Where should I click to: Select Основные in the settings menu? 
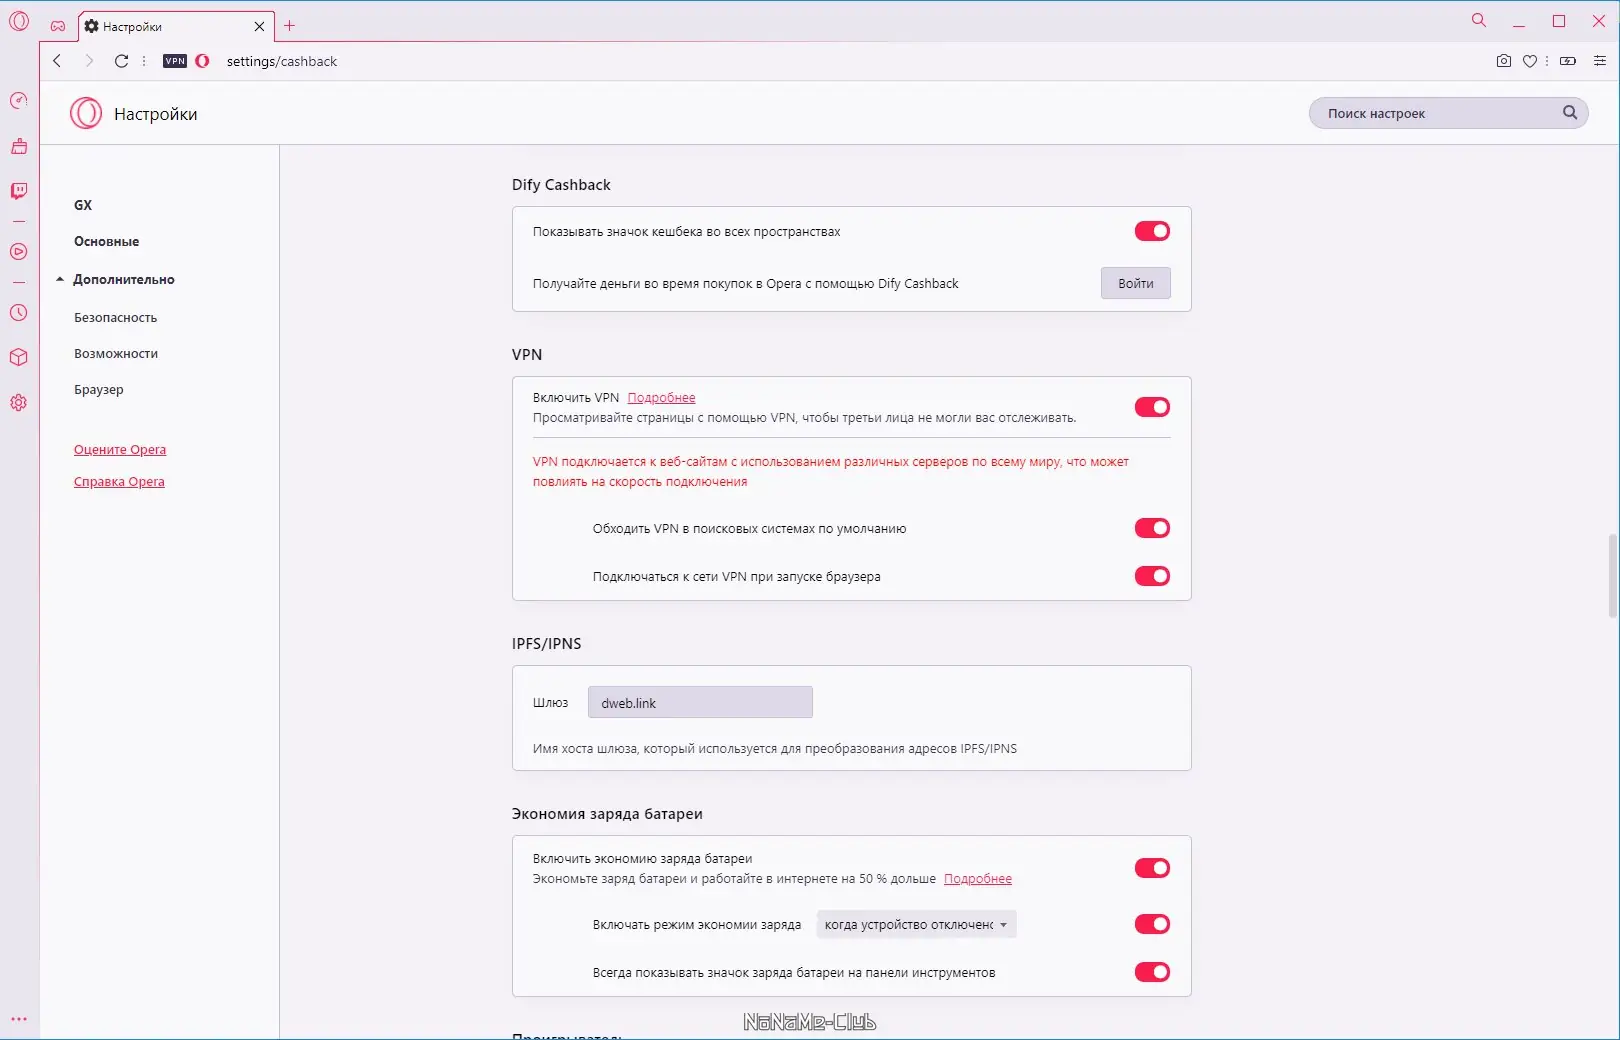[x=107, y=242]
